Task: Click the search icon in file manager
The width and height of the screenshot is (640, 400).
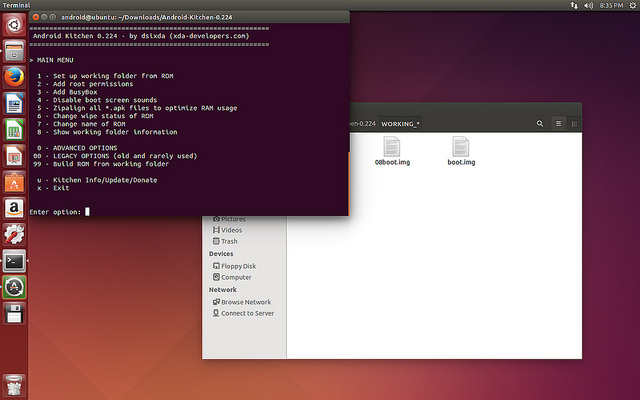Action: 540,123
